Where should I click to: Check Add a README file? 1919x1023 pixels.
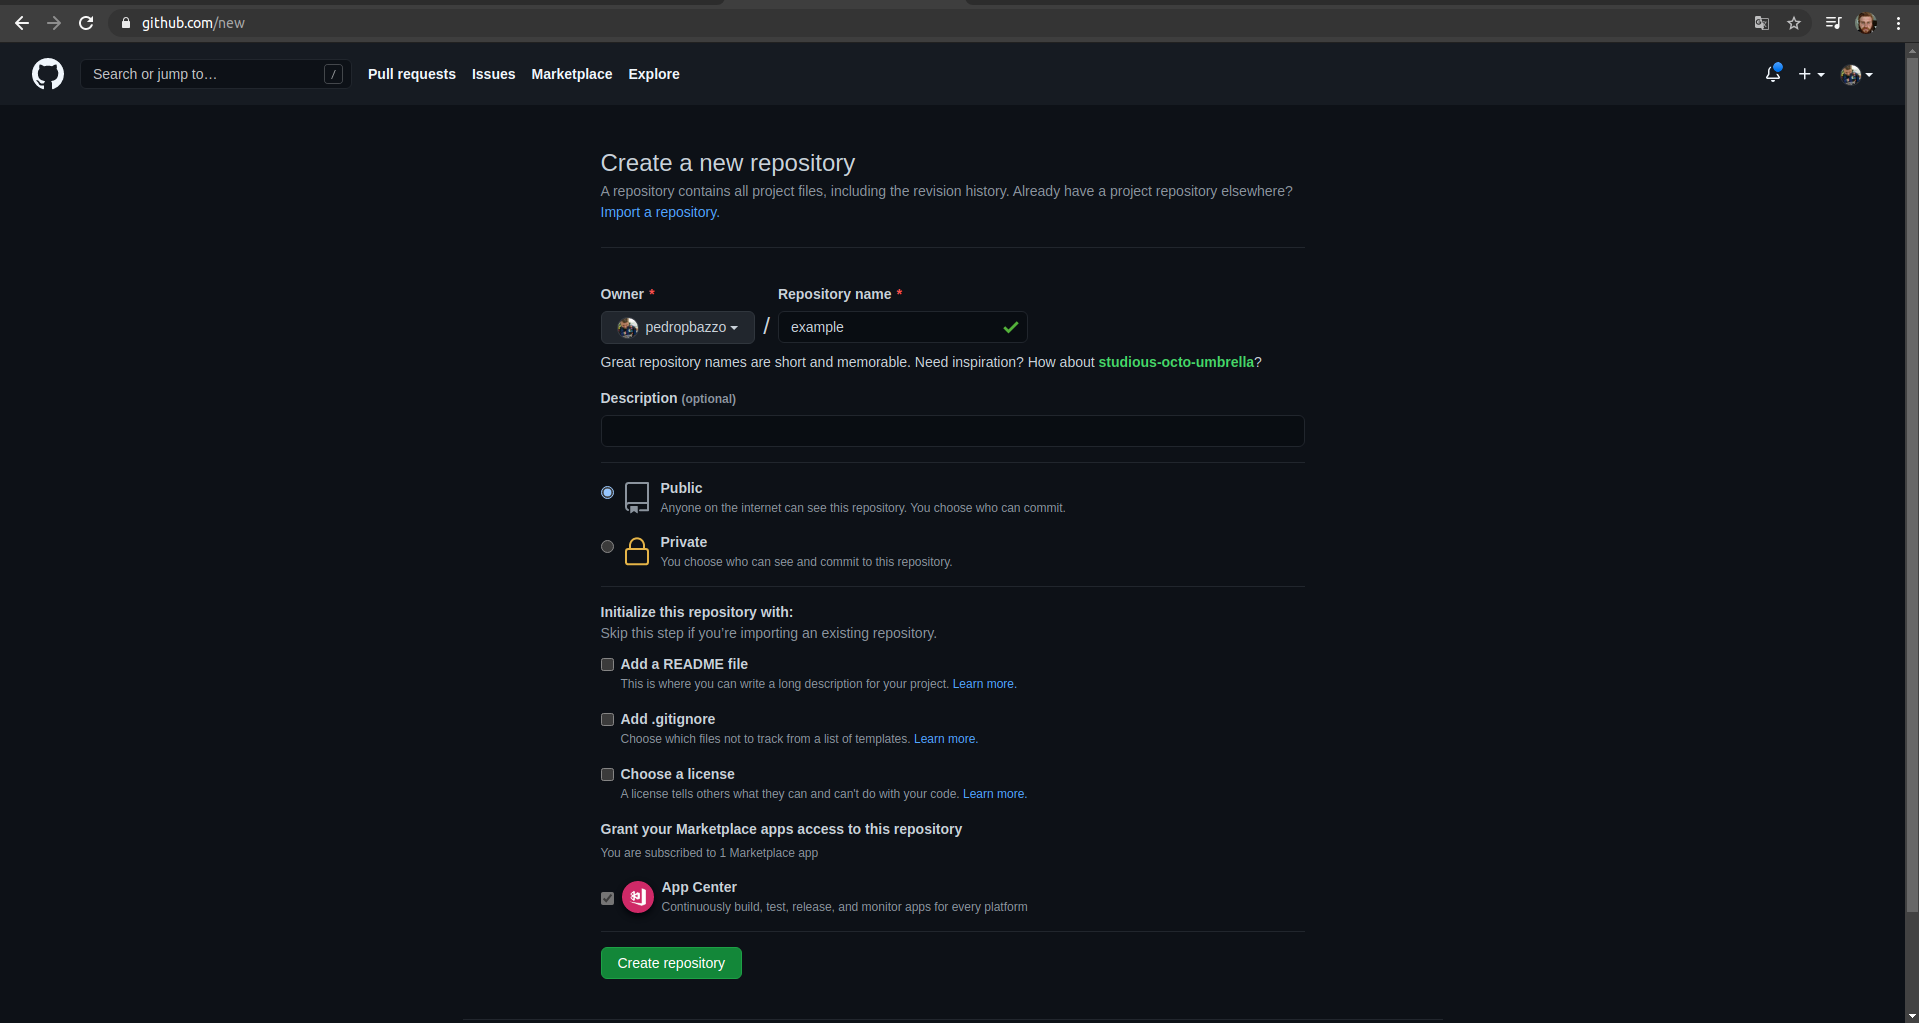click(x=607, y=664)
